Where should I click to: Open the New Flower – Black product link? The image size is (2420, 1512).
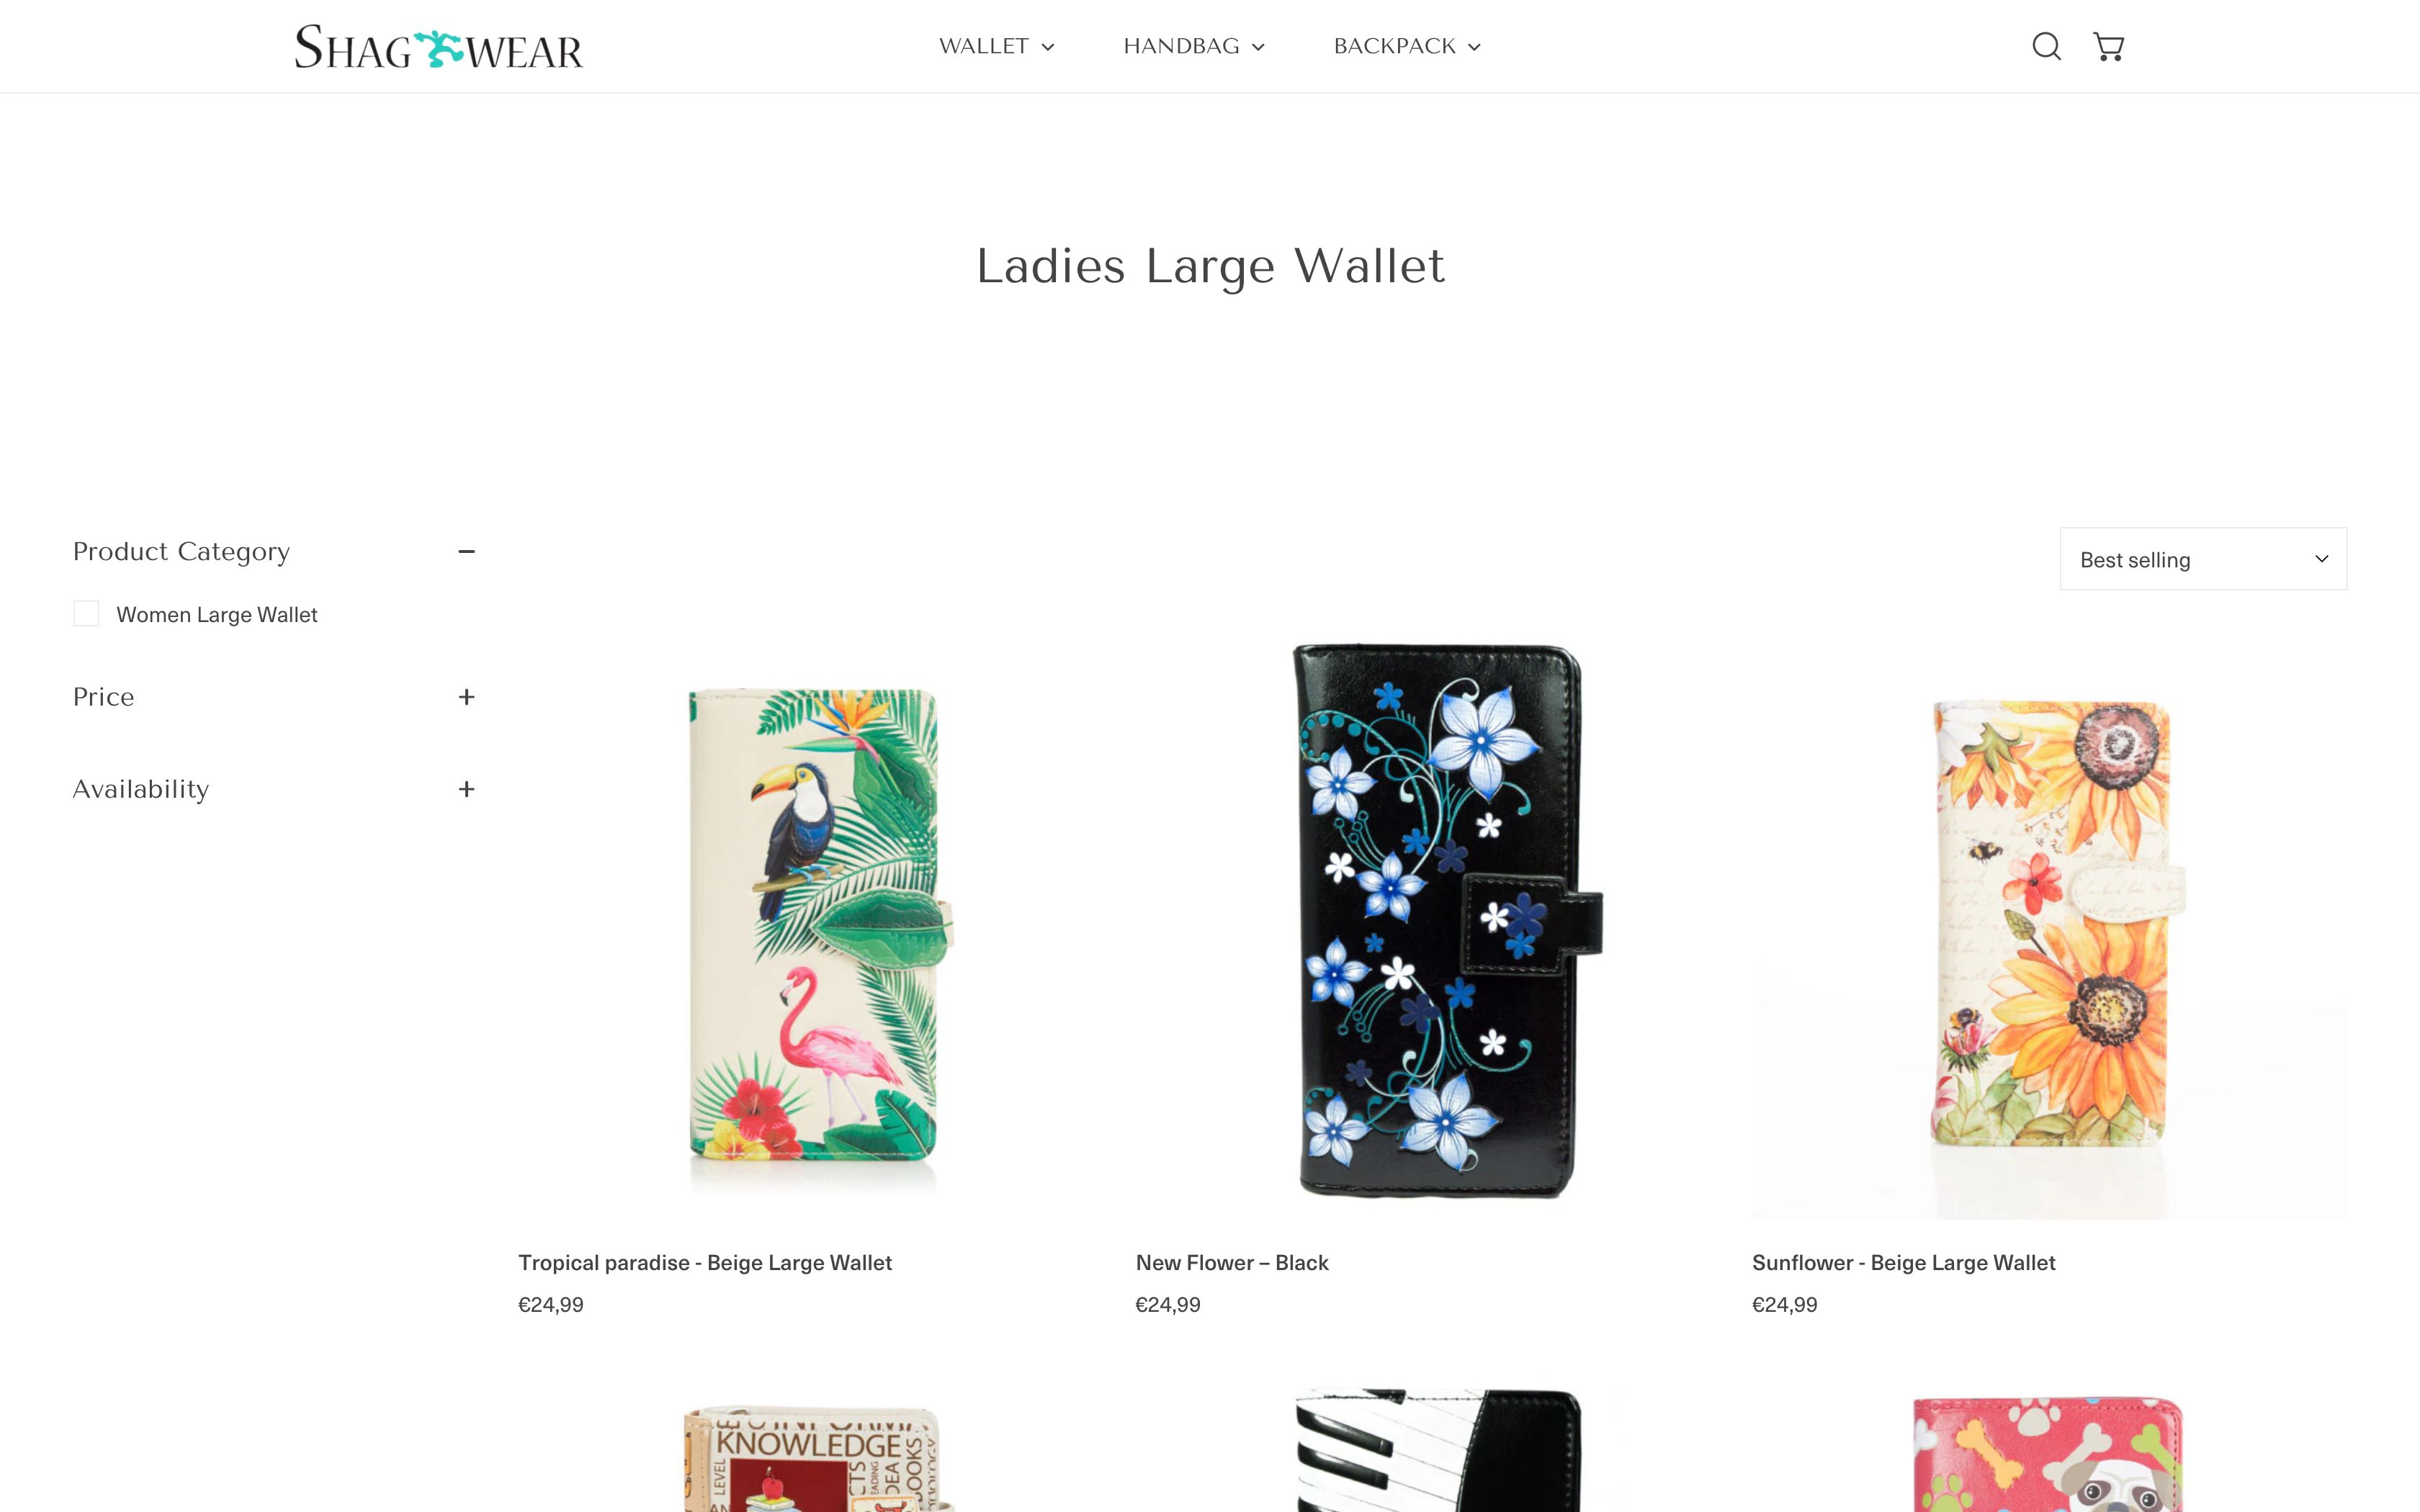pyautogui.click(x=1232, y=1263)
